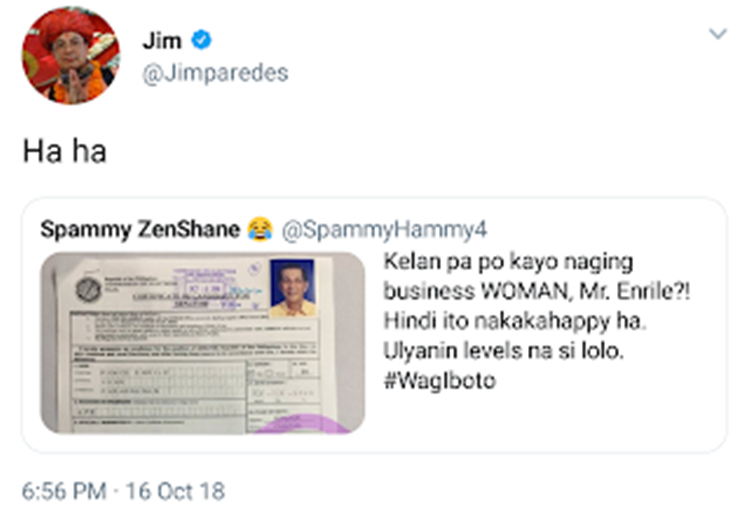
Task: Click the purple stamp on the form image
Action: pyautogui.click(x=302, y=424)
